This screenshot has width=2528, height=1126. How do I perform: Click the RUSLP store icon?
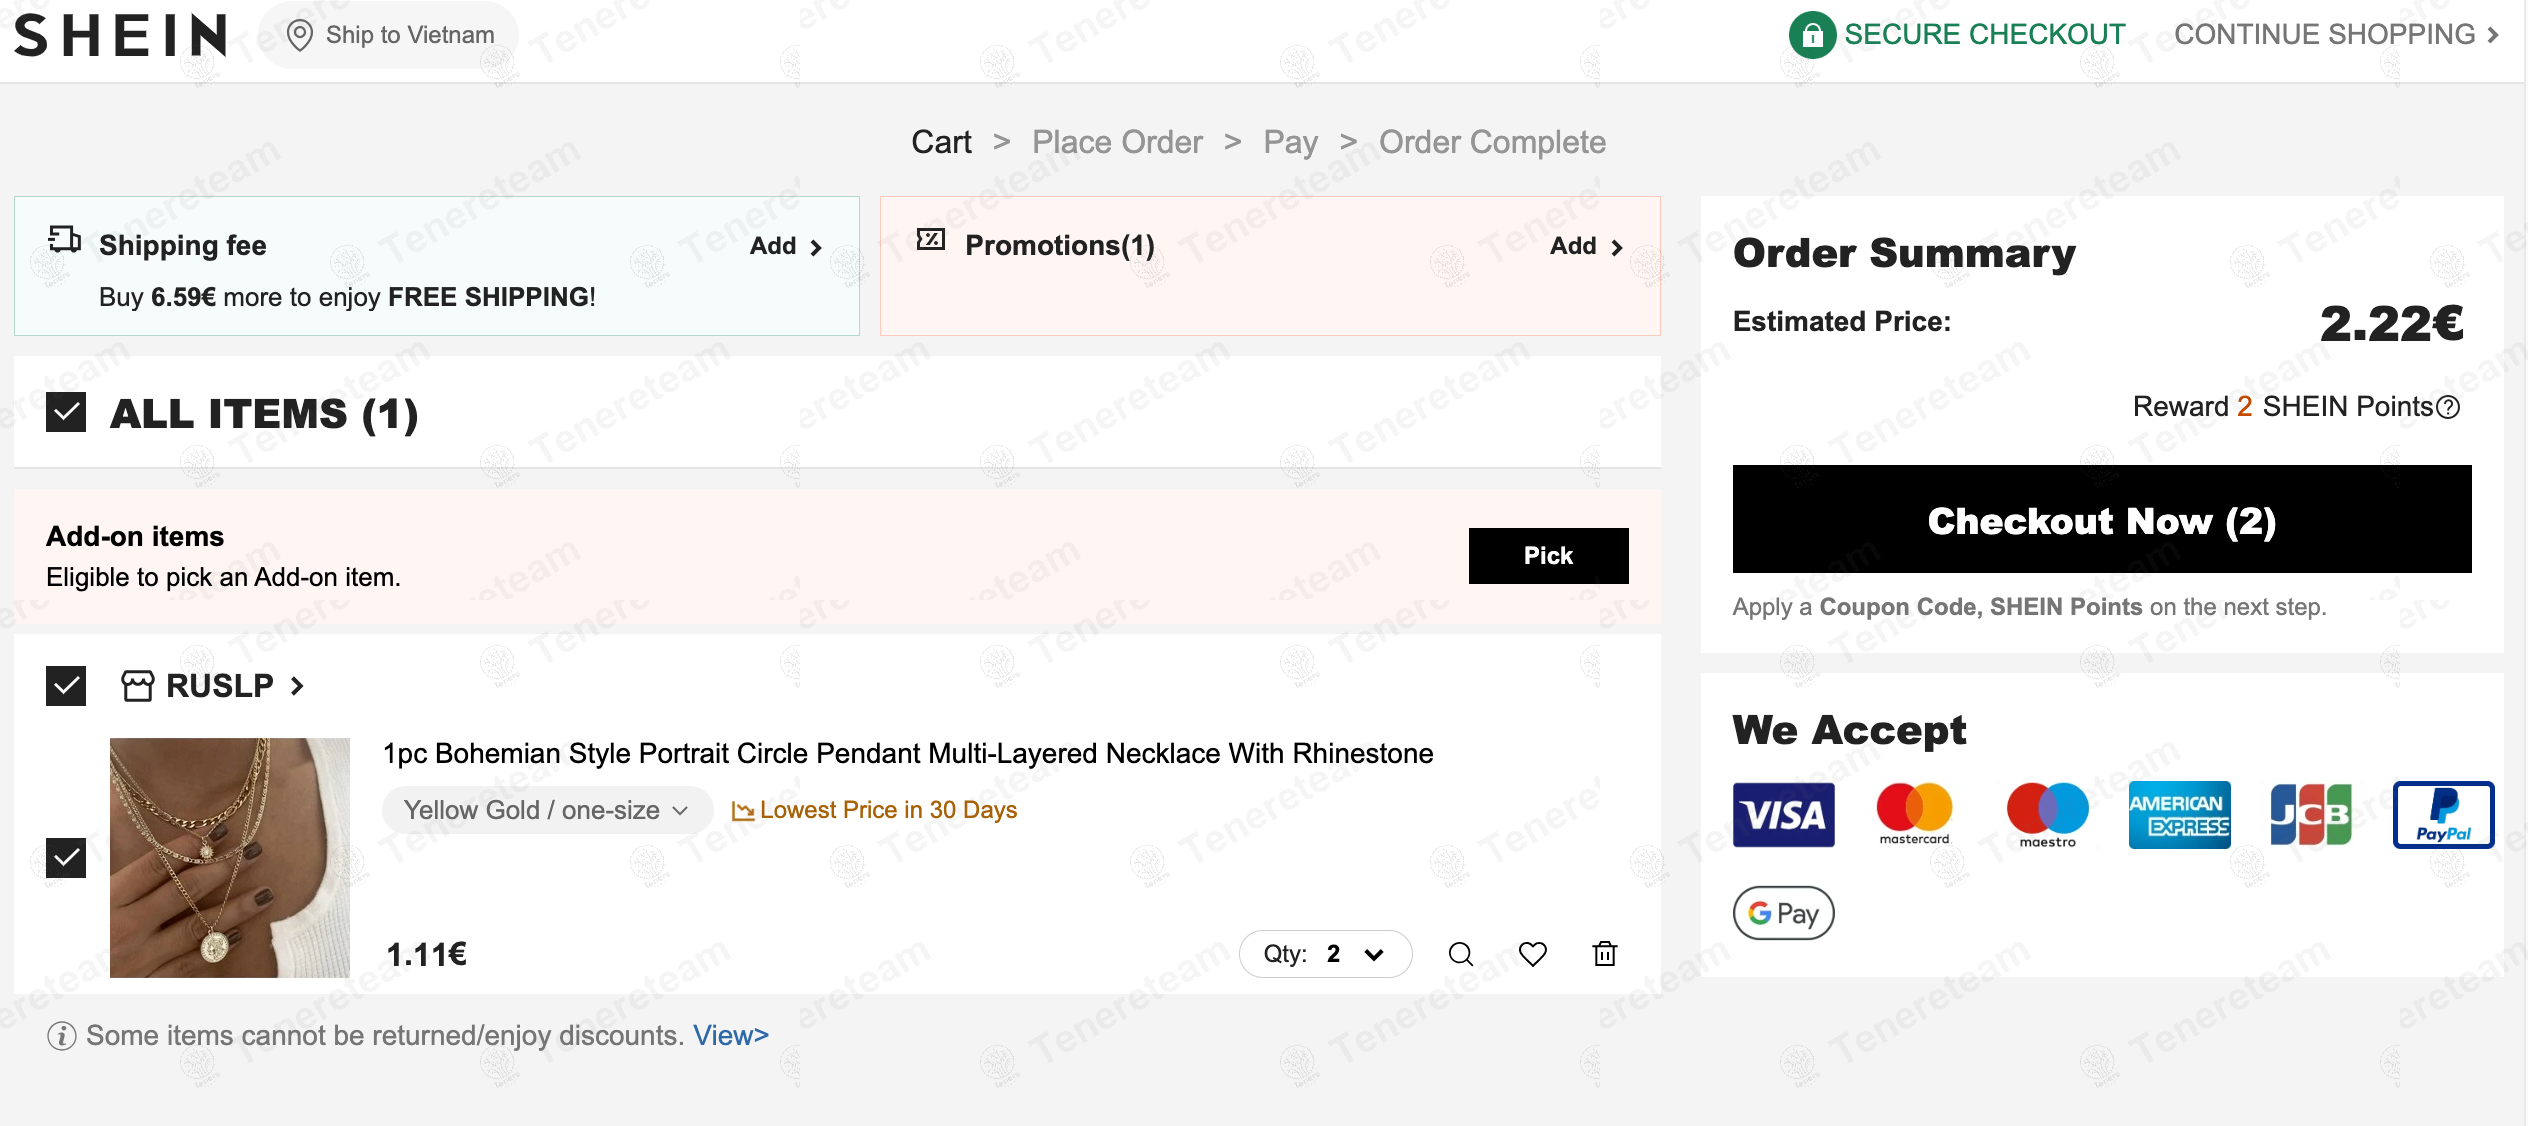[x=137, y=686]
